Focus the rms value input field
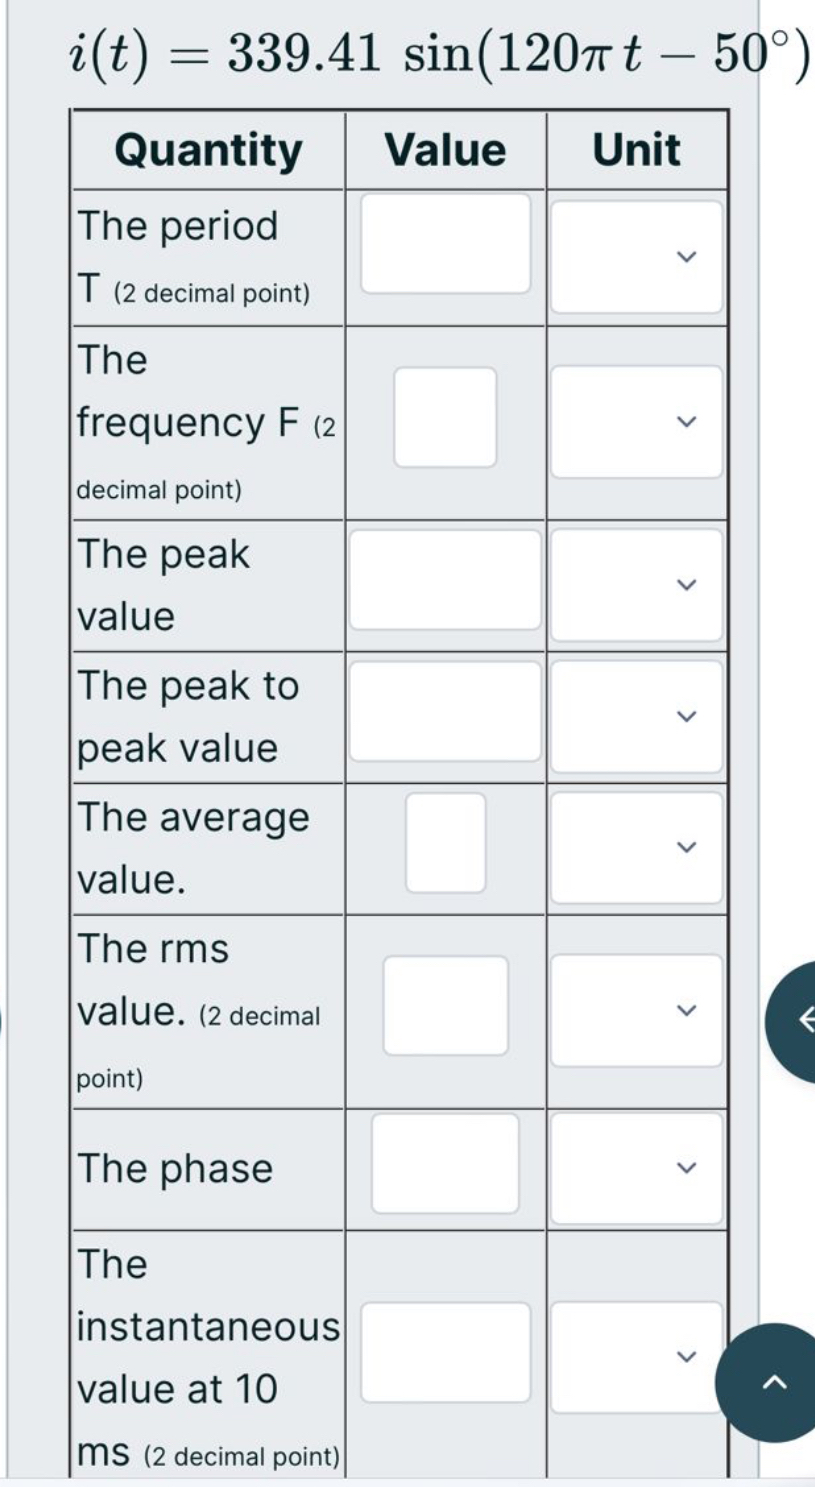The width and height of the screenshot is (815, 1487). coord(446,1006)
